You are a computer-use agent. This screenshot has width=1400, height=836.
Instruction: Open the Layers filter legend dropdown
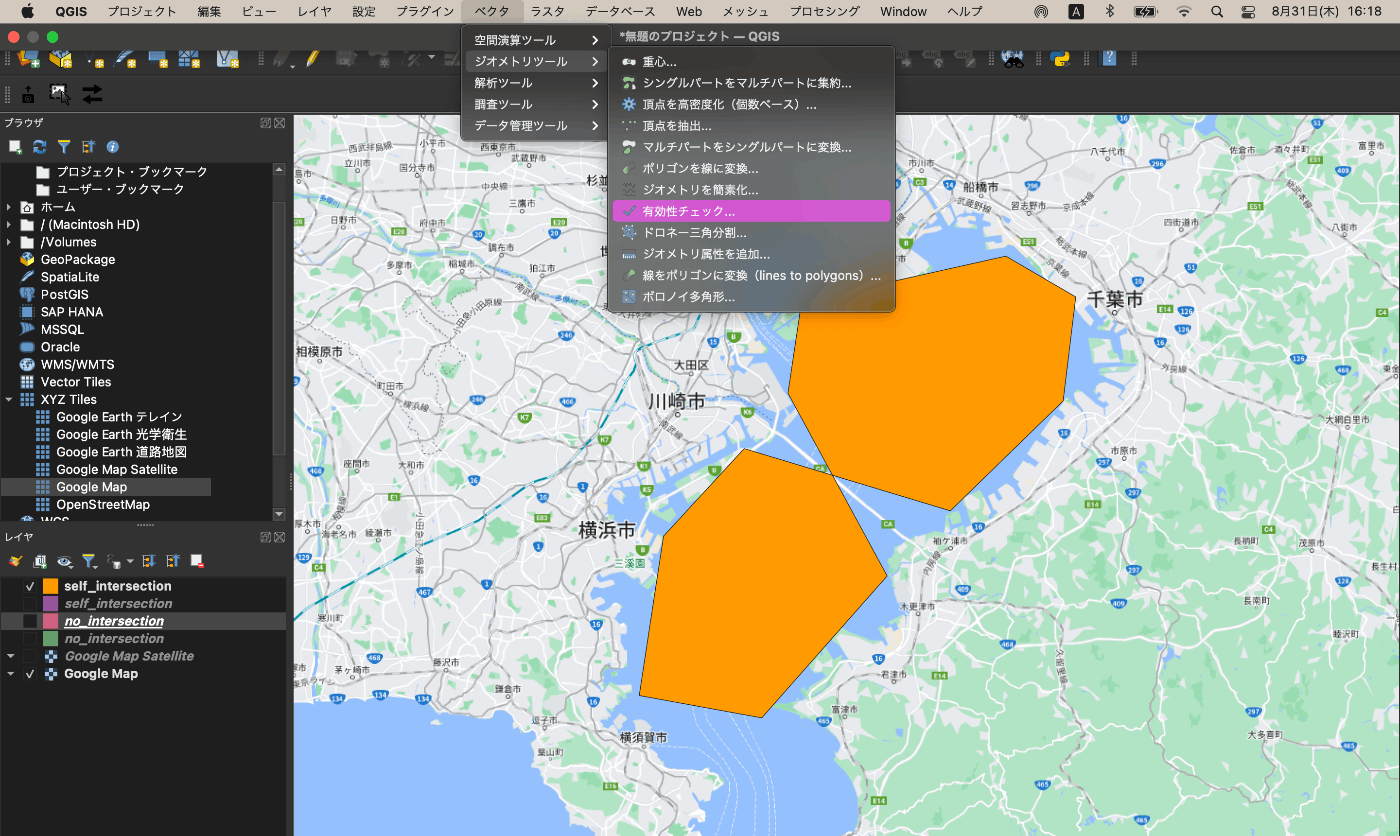(x=90, y=562)
